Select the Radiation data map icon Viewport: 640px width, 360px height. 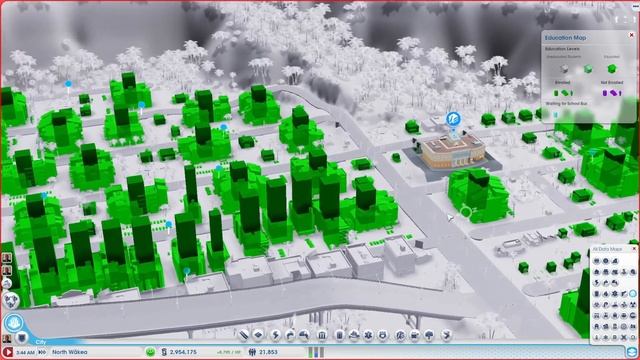[x=633, y=304]
